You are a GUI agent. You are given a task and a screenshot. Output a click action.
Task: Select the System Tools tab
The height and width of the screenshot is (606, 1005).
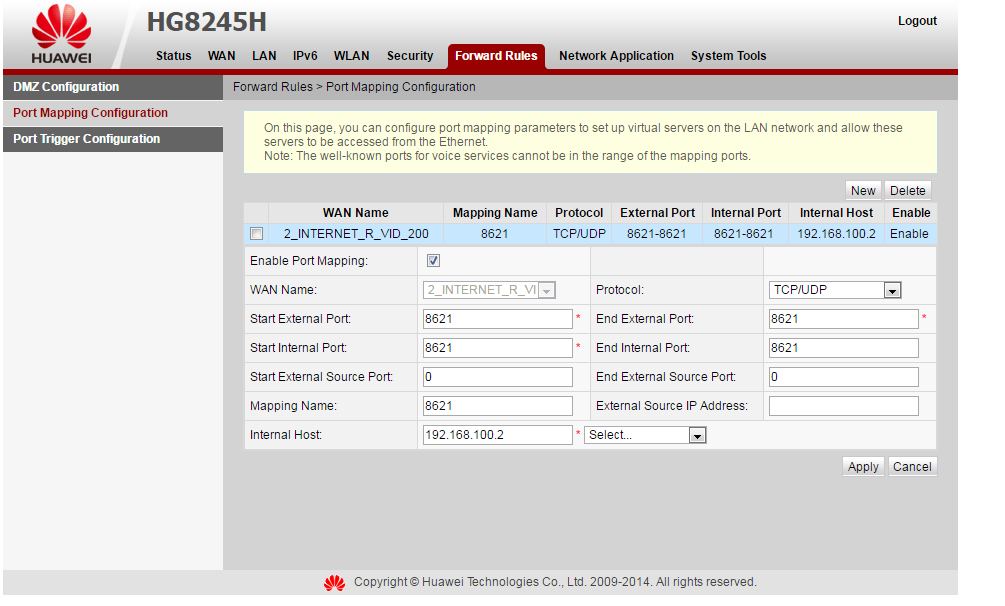pyautogui.click(x=728, y=56)
